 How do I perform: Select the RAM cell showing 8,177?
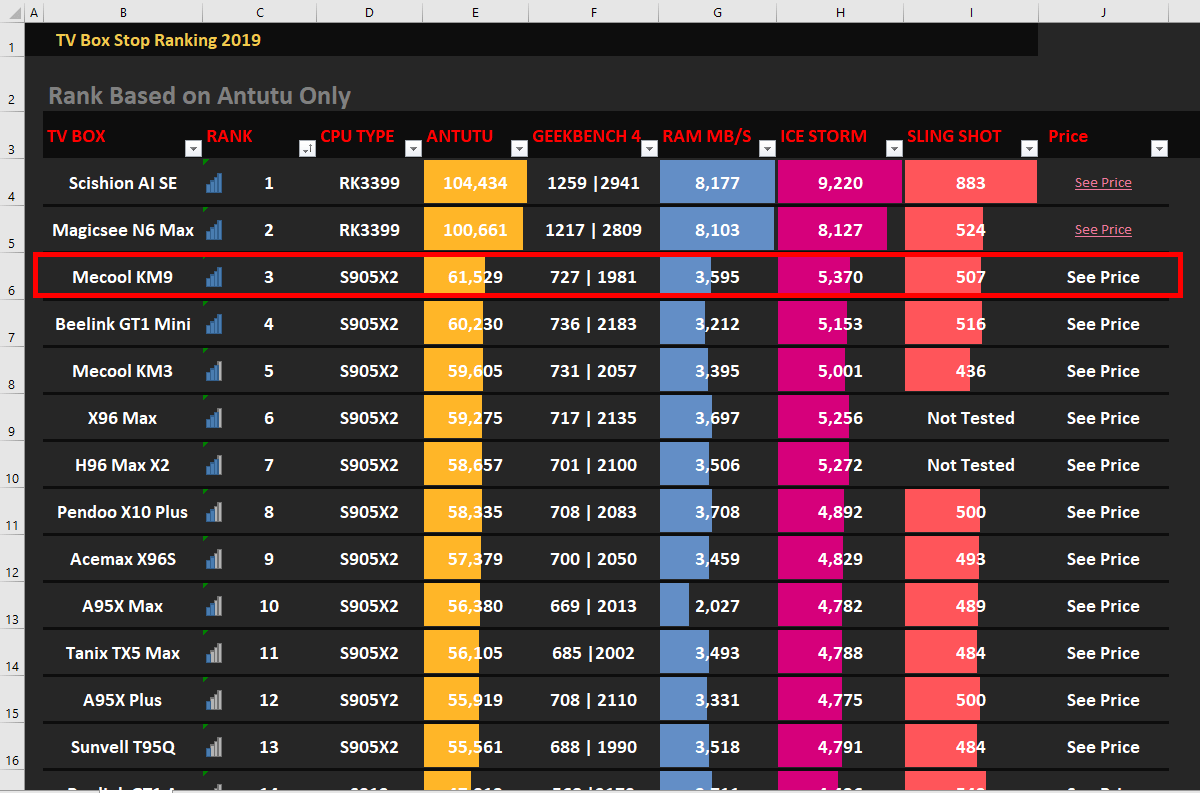[x=718, y=183]
